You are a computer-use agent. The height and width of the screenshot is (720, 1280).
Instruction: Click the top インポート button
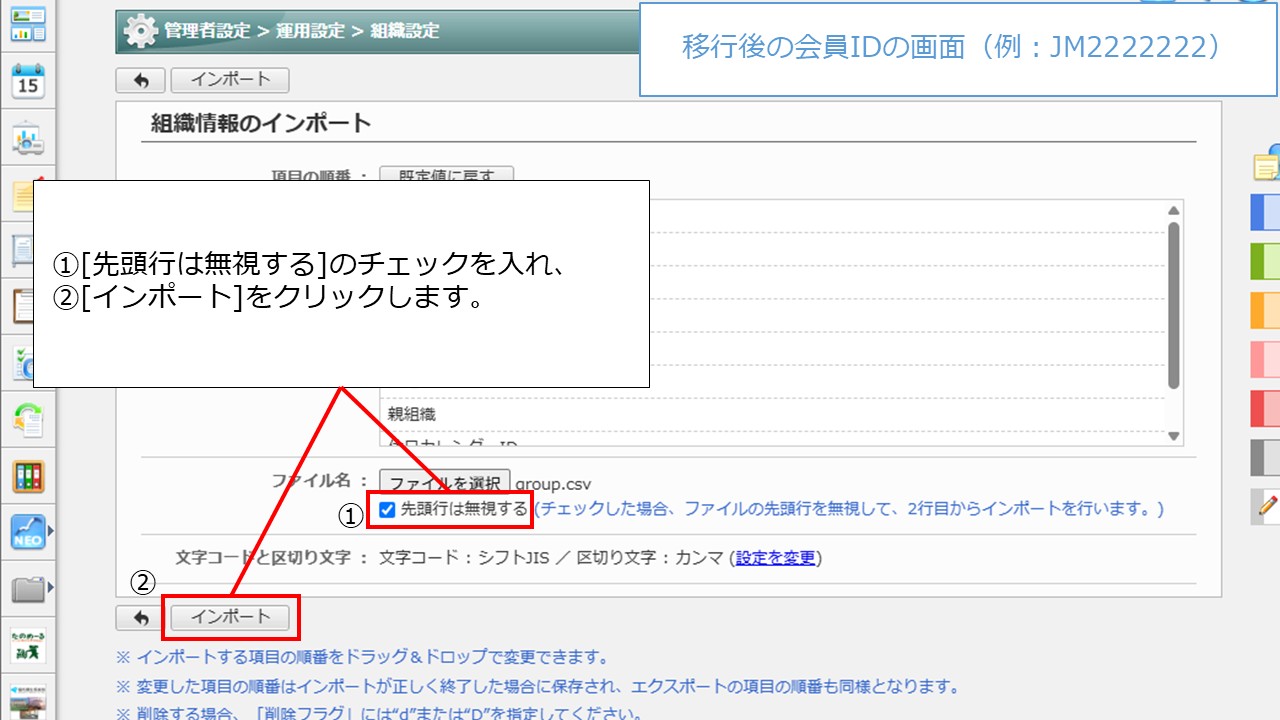click(230, 80)
